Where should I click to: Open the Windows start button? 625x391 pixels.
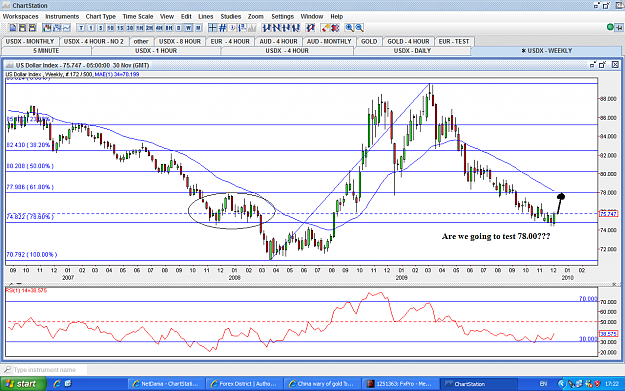coord(24,384)
